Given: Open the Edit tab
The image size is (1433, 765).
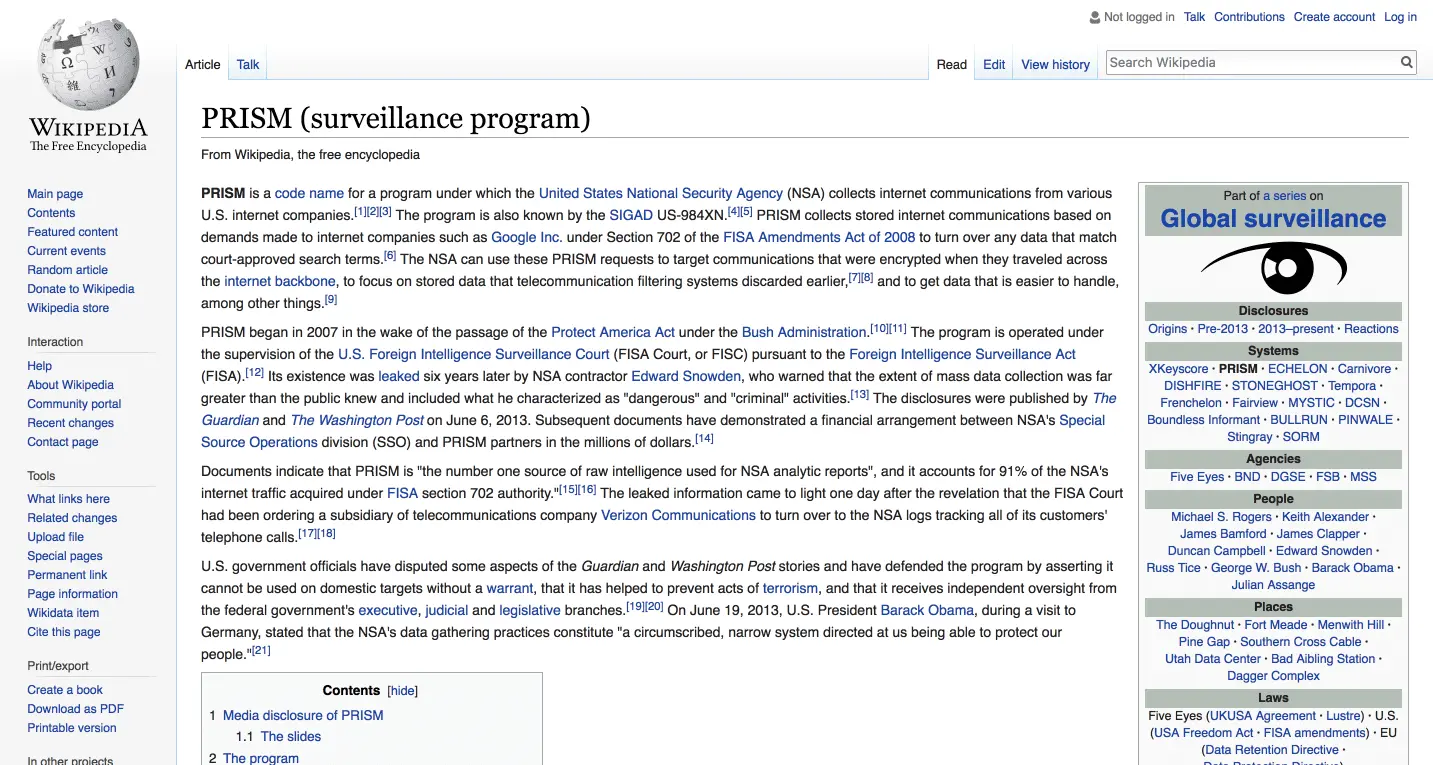Looking at the screenshot, I should click(994, 65).
